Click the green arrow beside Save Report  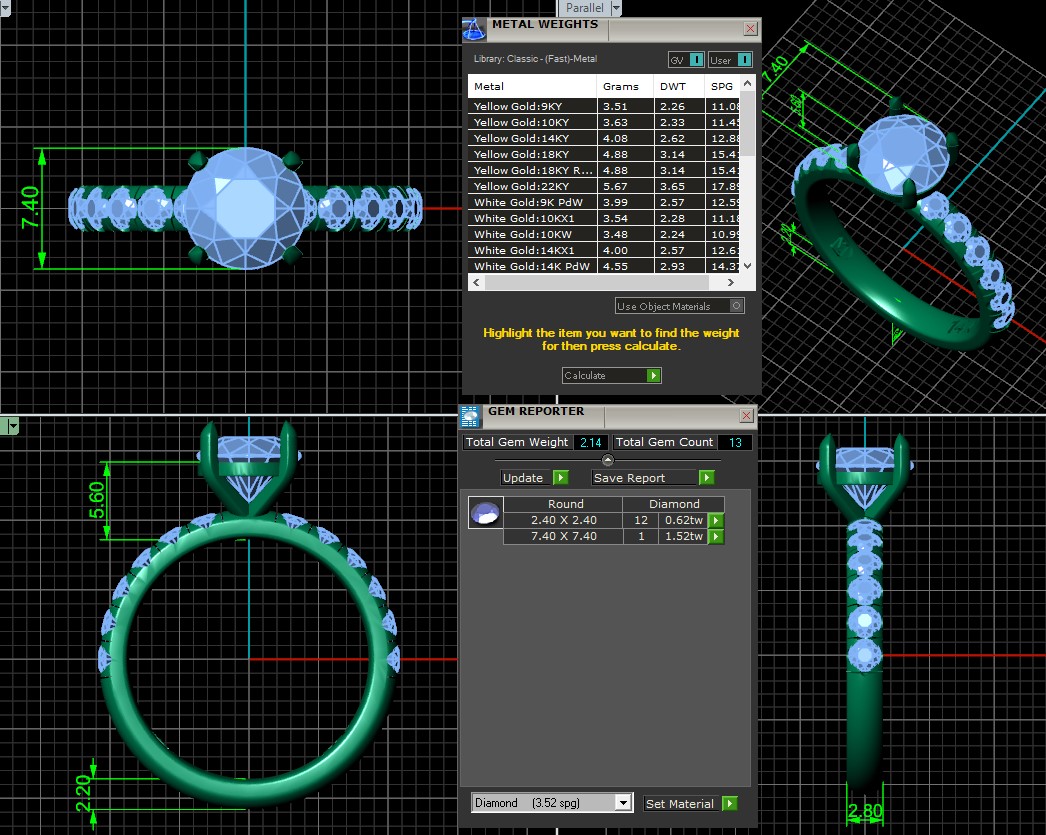pyautogui.click(x=707, y=478)
